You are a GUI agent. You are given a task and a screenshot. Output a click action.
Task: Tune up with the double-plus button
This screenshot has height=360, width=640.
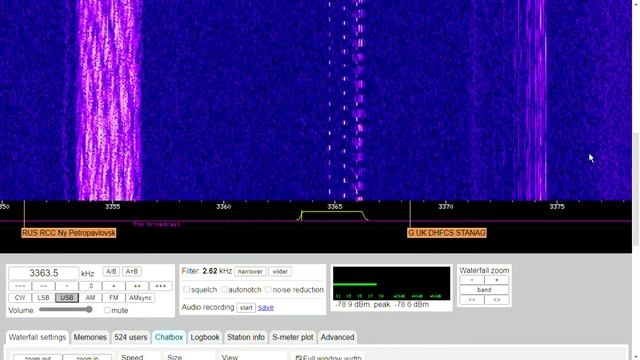tap(137, 286)
